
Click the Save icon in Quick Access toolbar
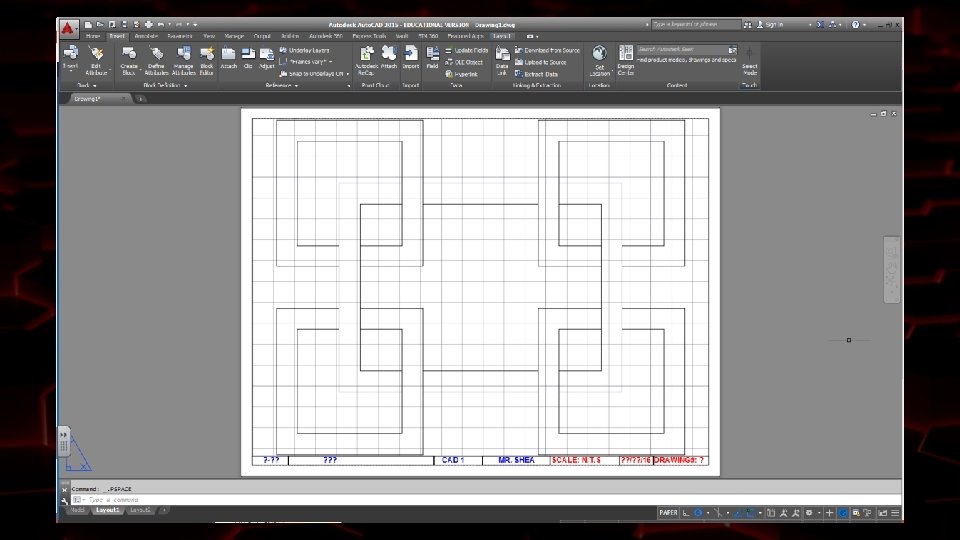point(112,24)
